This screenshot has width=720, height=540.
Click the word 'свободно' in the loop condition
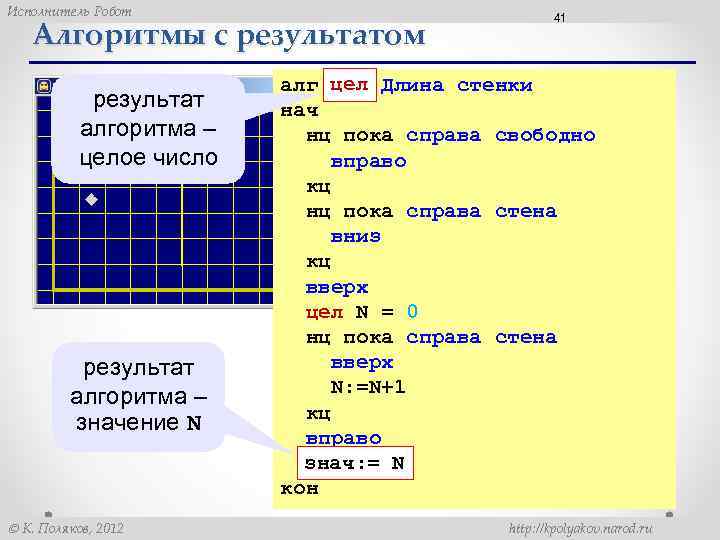click(x=545, y=136)
